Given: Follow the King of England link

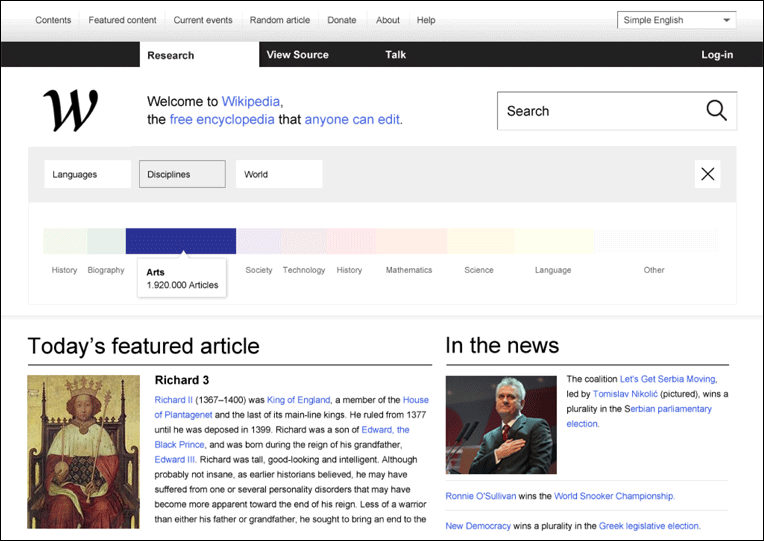Looking at the screenshot, I should pyautogui.click(x=298, y=400).
